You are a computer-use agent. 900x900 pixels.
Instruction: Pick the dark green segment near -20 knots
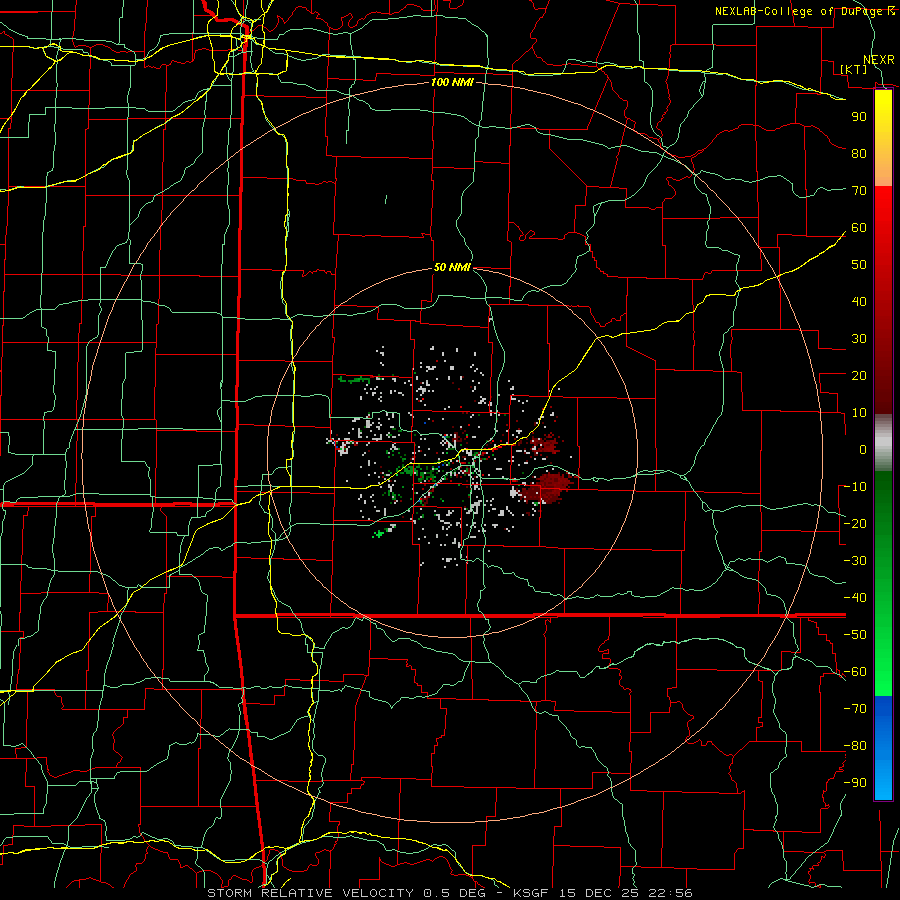[883, 519]
